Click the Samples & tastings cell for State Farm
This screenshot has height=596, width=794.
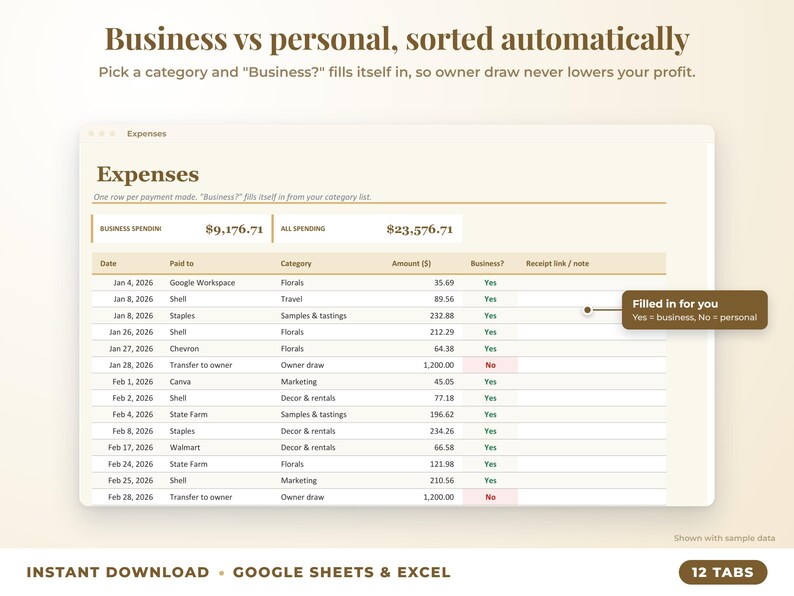[313, 414]
